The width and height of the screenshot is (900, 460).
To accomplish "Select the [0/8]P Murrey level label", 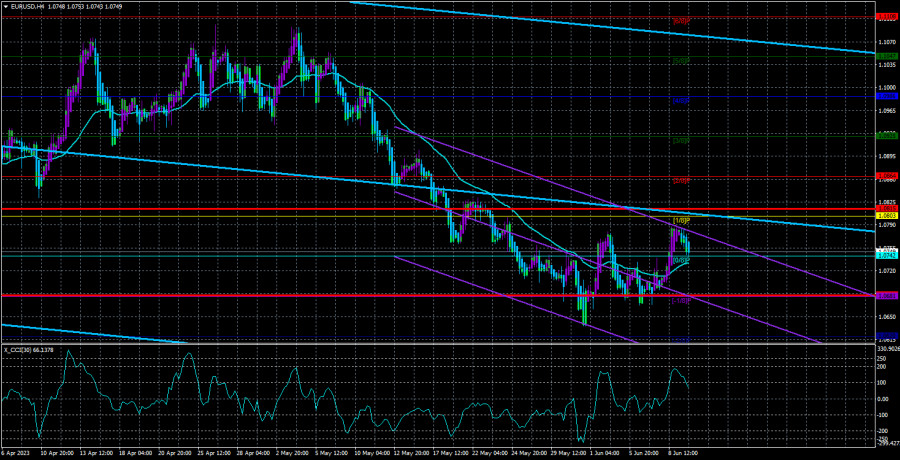I will pos(681,260).
